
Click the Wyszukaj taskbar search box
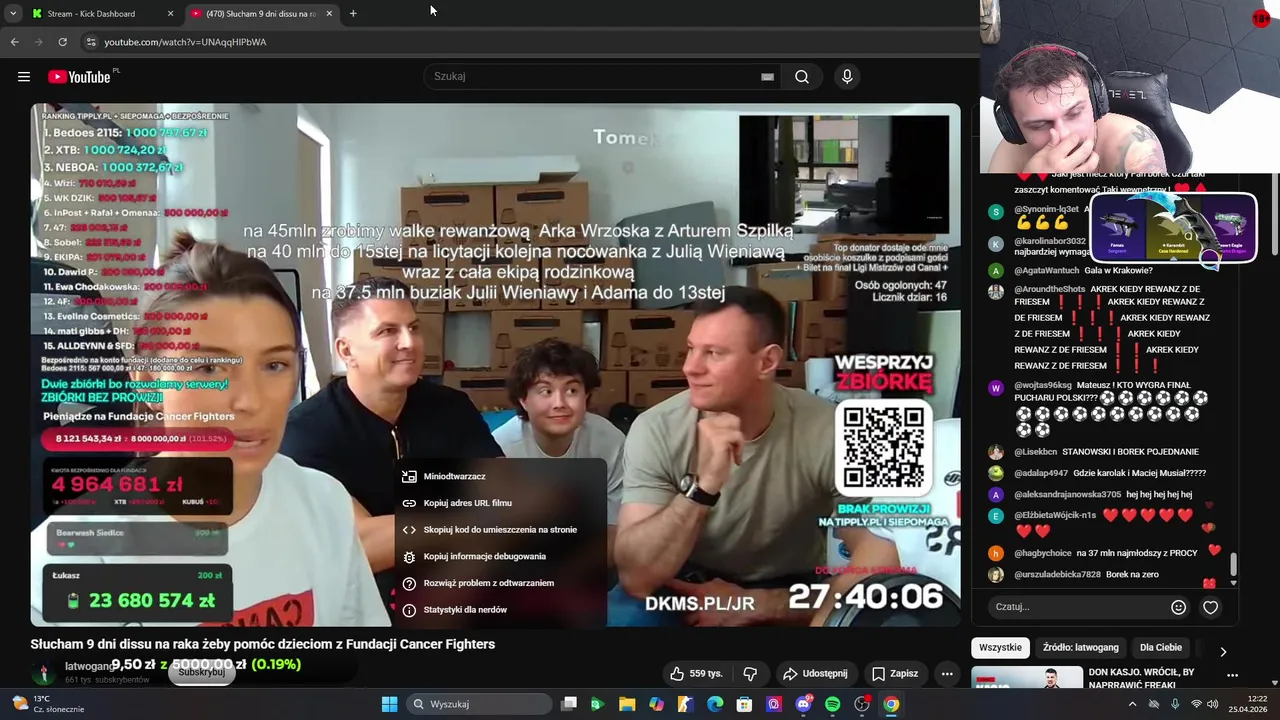click(x=480, y=704)
